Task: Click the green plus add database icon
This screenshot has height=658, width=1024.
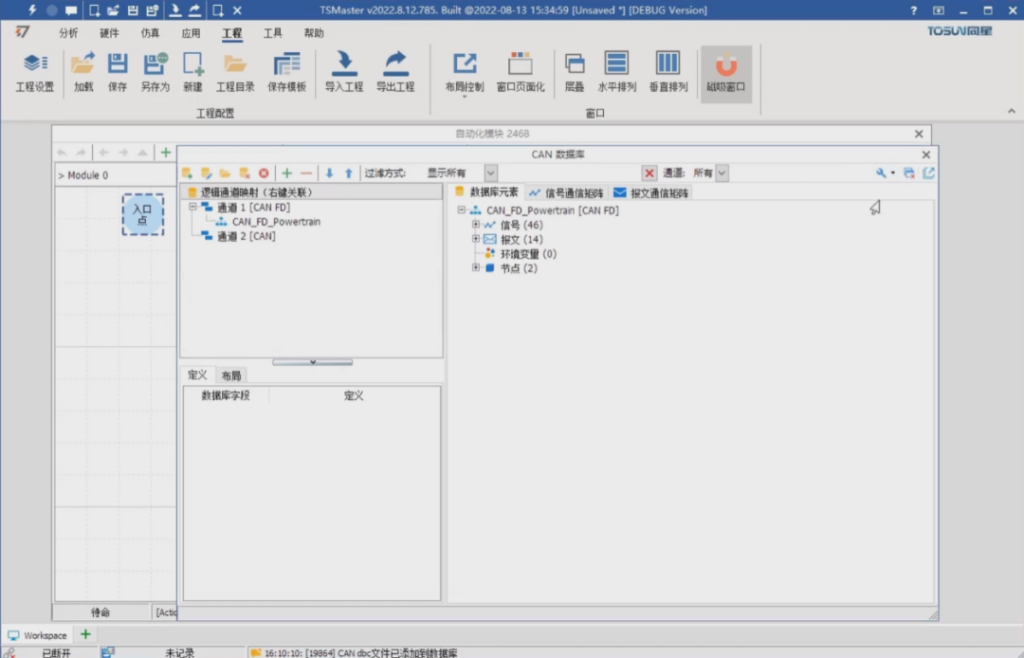Action: 287,173
